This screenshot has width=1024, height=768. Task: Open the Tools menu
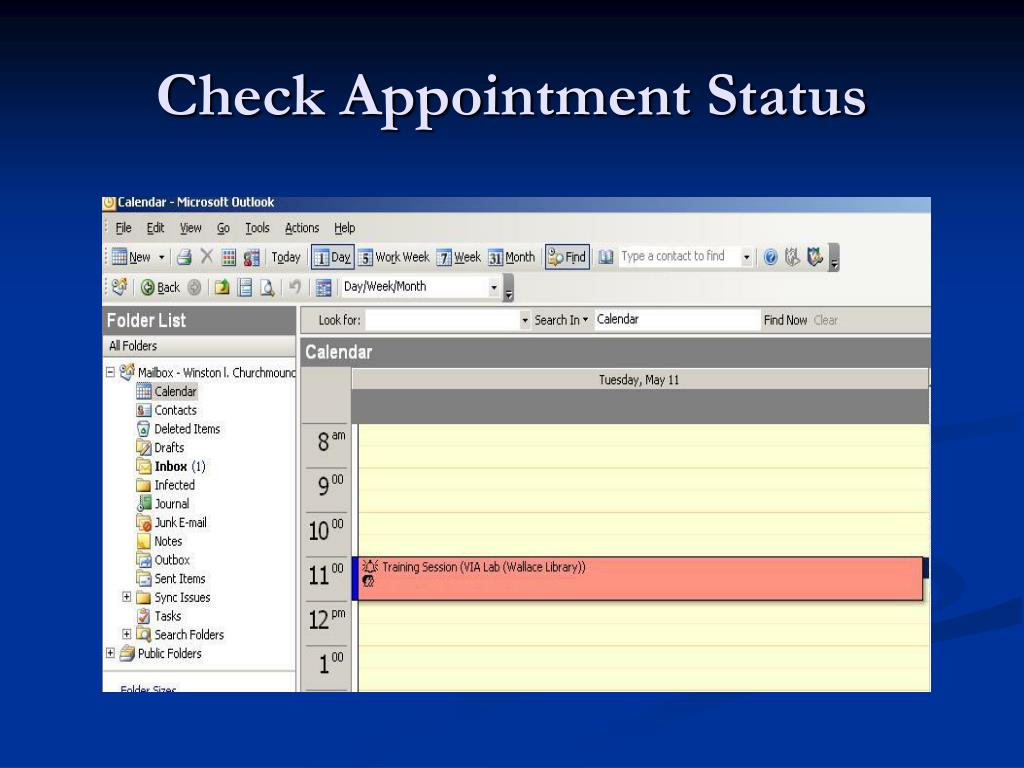coord(257,228)
